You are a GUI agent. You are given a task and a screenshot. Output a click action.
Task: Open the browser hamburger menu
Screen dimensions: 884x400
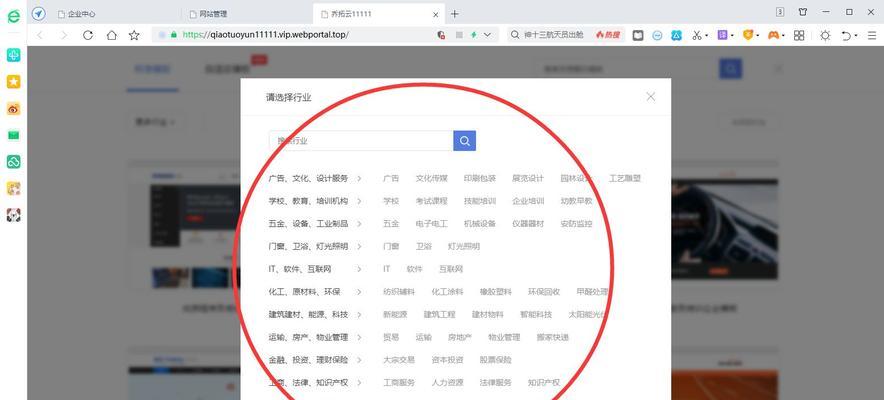click(872, 35)
